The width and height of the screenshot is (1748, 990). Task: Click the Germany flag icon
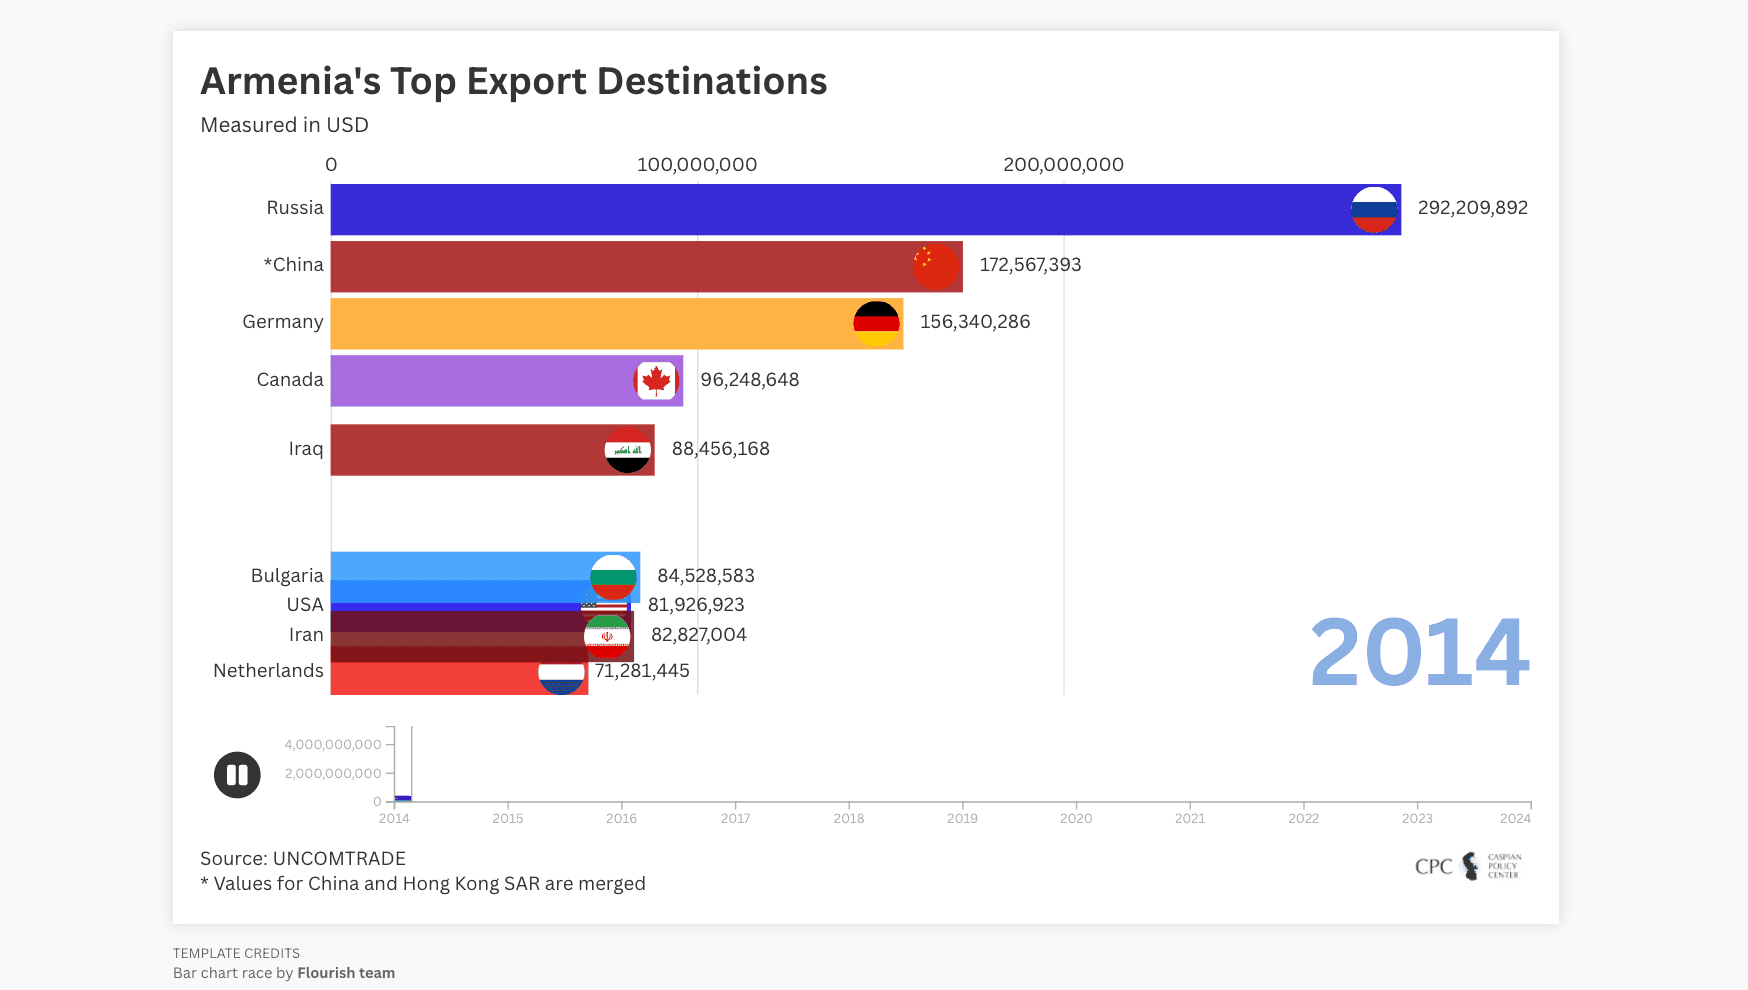tap(877, 322)
